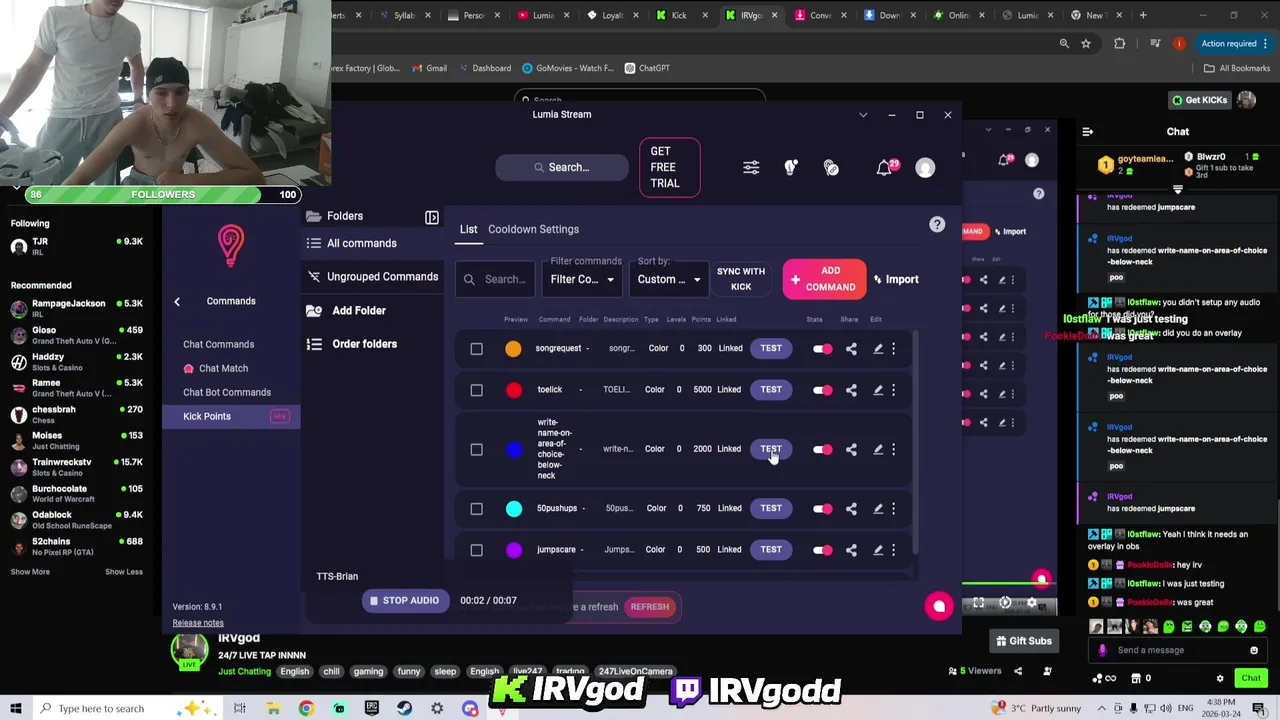Edit the jumpscare command
Image resolution: width=1280 pixels, height=720 pixels.
[878, 550]
